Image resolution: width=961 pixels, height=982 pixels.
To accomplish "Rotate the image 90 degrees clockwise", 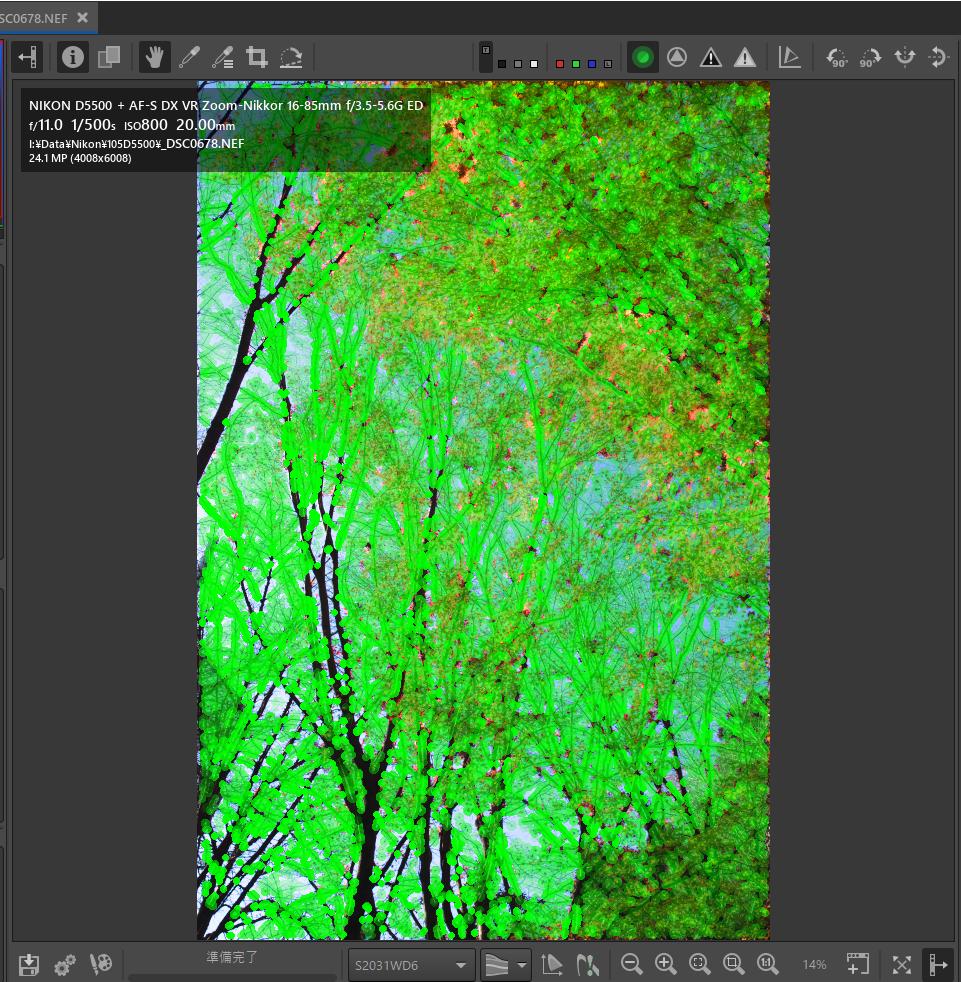I will tap(869, 57).
